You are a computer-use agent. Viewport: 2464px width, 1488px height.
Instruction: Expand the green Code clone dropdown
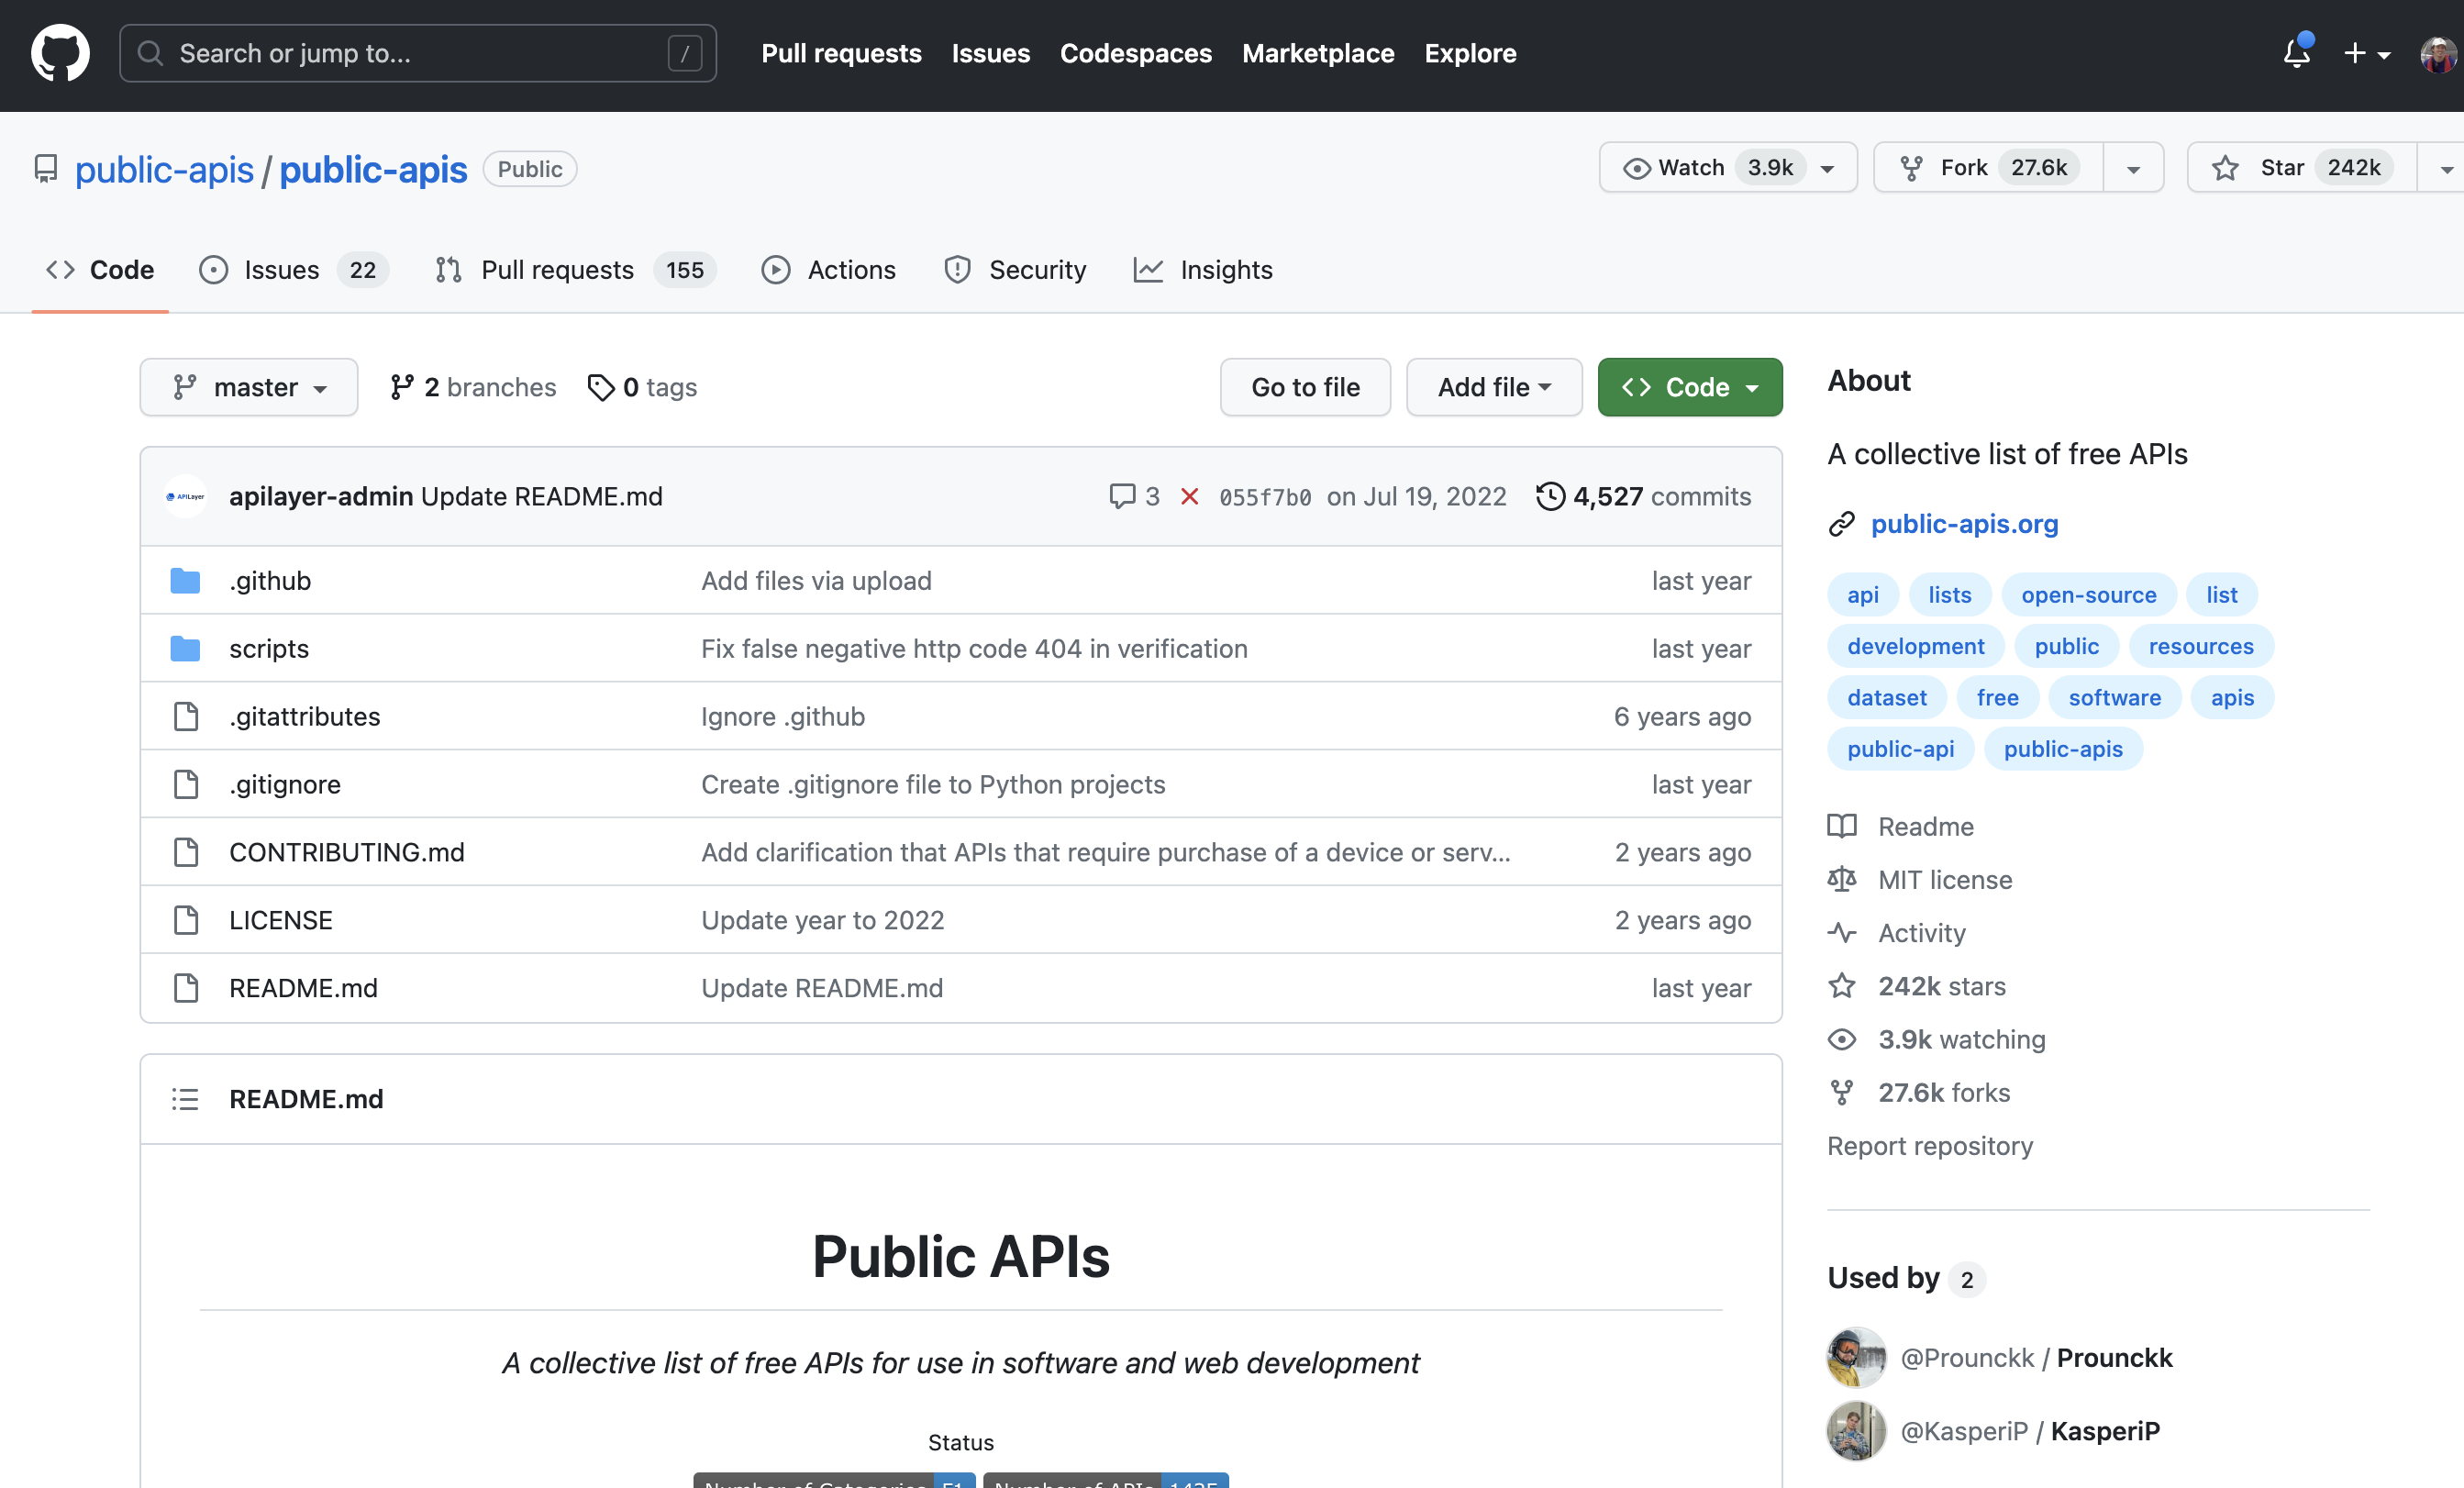[1690, 387]
